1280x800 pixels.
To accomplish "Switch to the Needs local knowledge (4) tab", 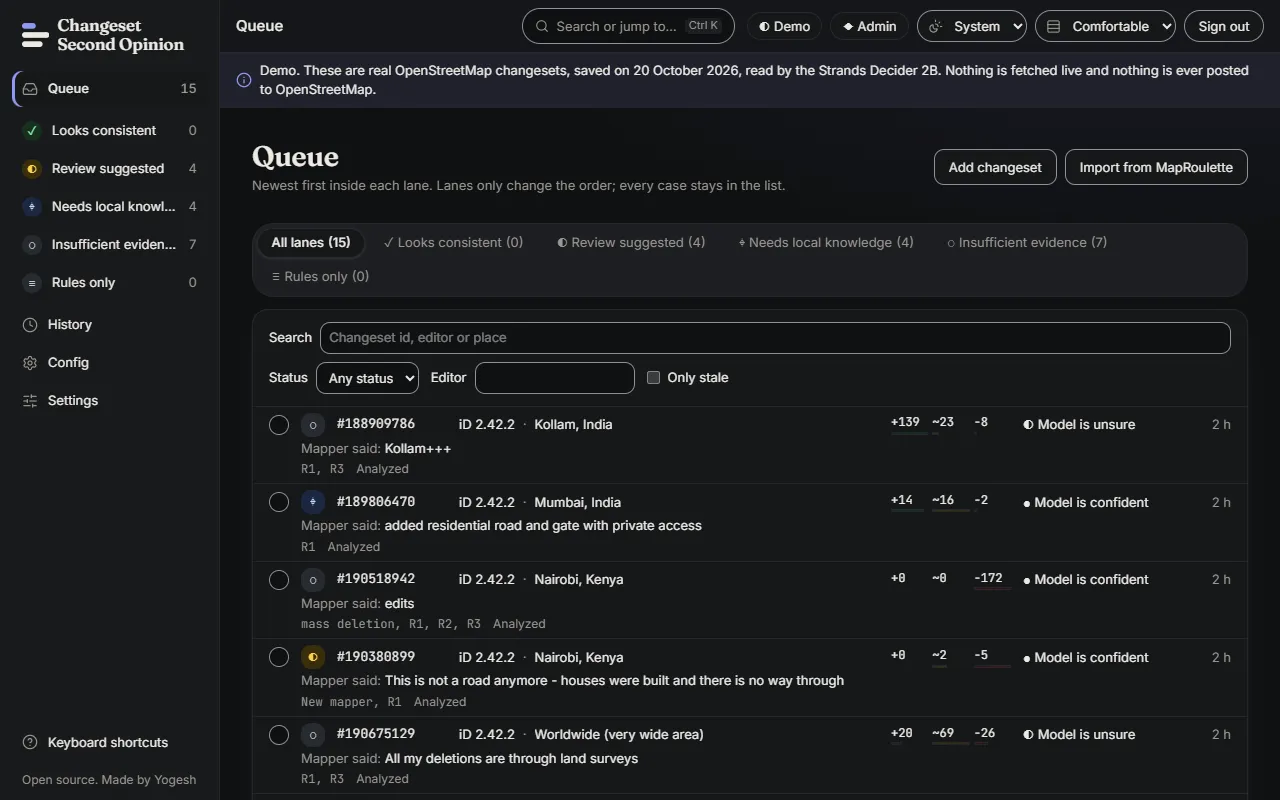I will pyautogui.click(x=826, y=243).
